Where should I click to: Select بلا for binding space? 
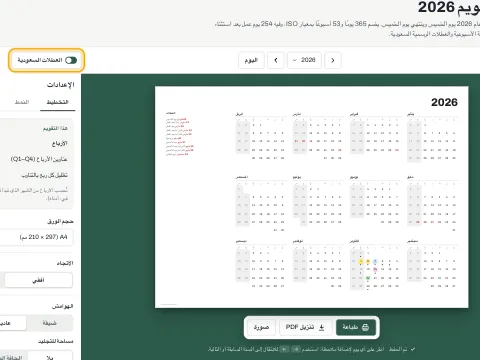(50, 357)
